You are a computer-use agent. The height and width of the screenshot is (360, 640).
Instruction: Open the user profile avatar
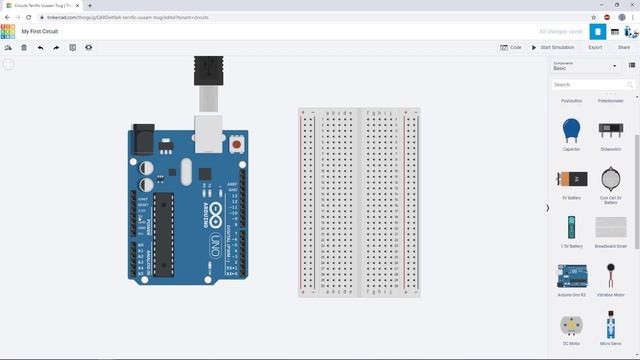(x=631, y=32)
